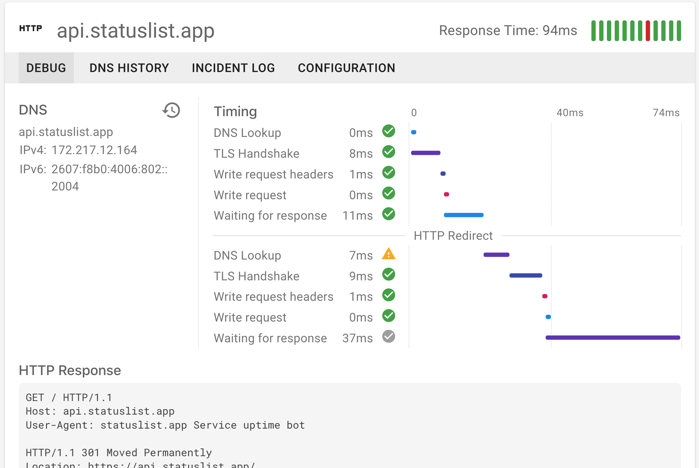Click the first DNS Lookup timeline dot
The image size is (699, 468).
click(x=414, y=132)
